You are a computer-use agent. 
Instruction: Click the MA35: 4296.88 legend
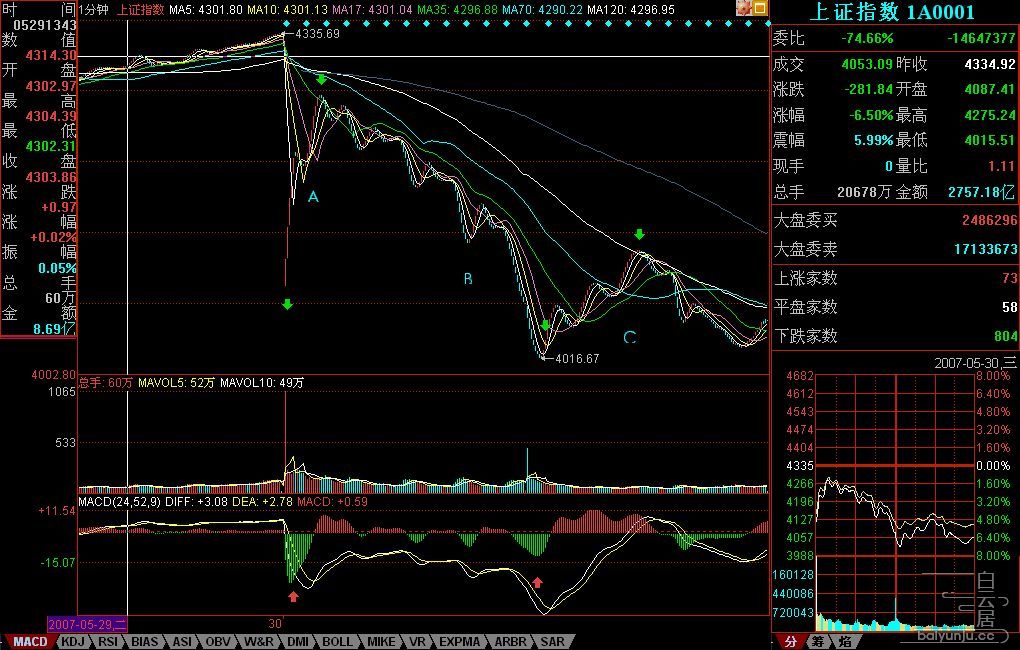(457, 10)
